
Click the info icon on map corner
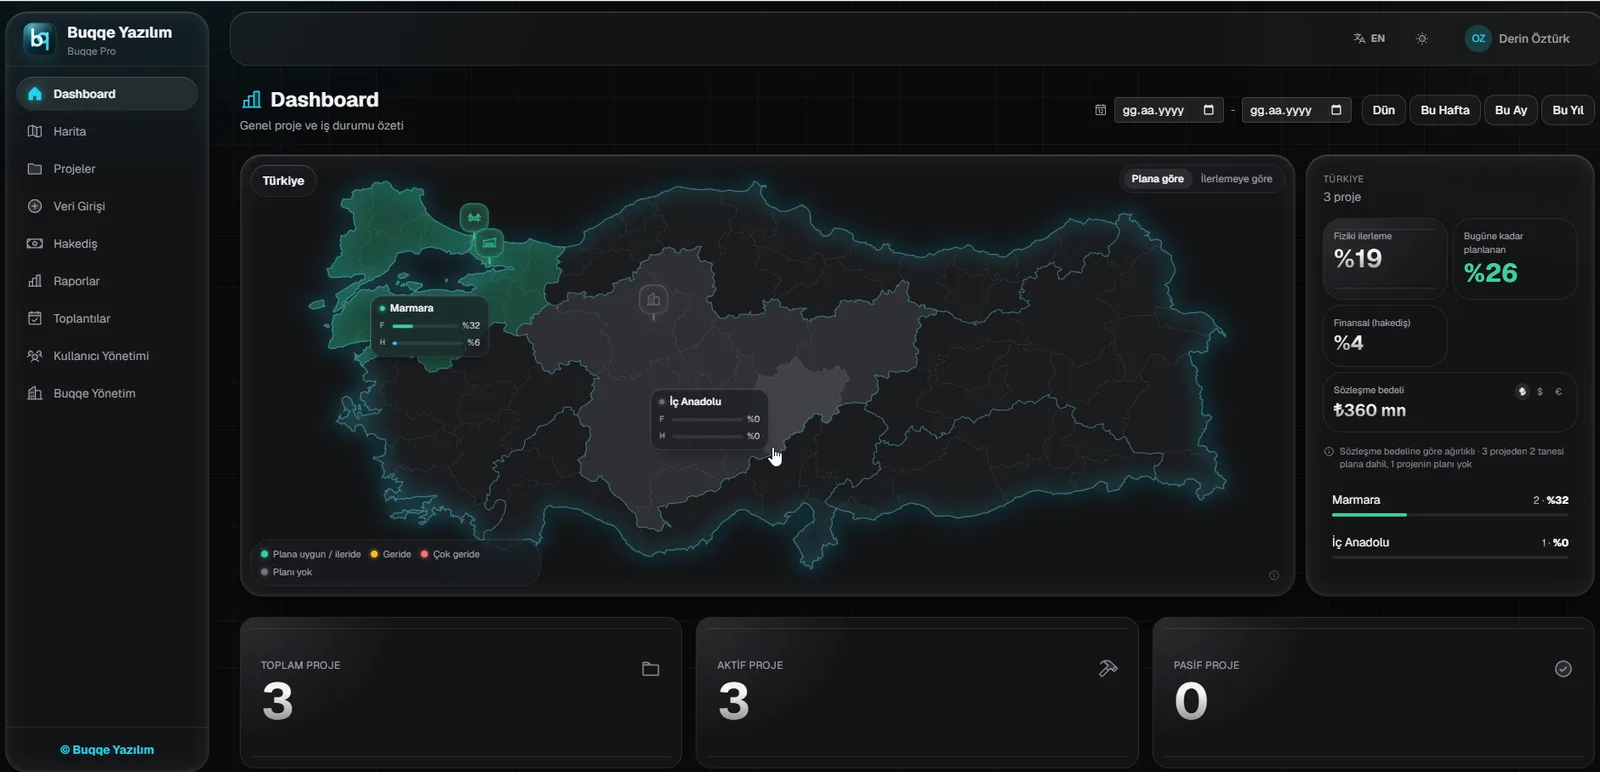(1273, 575)
